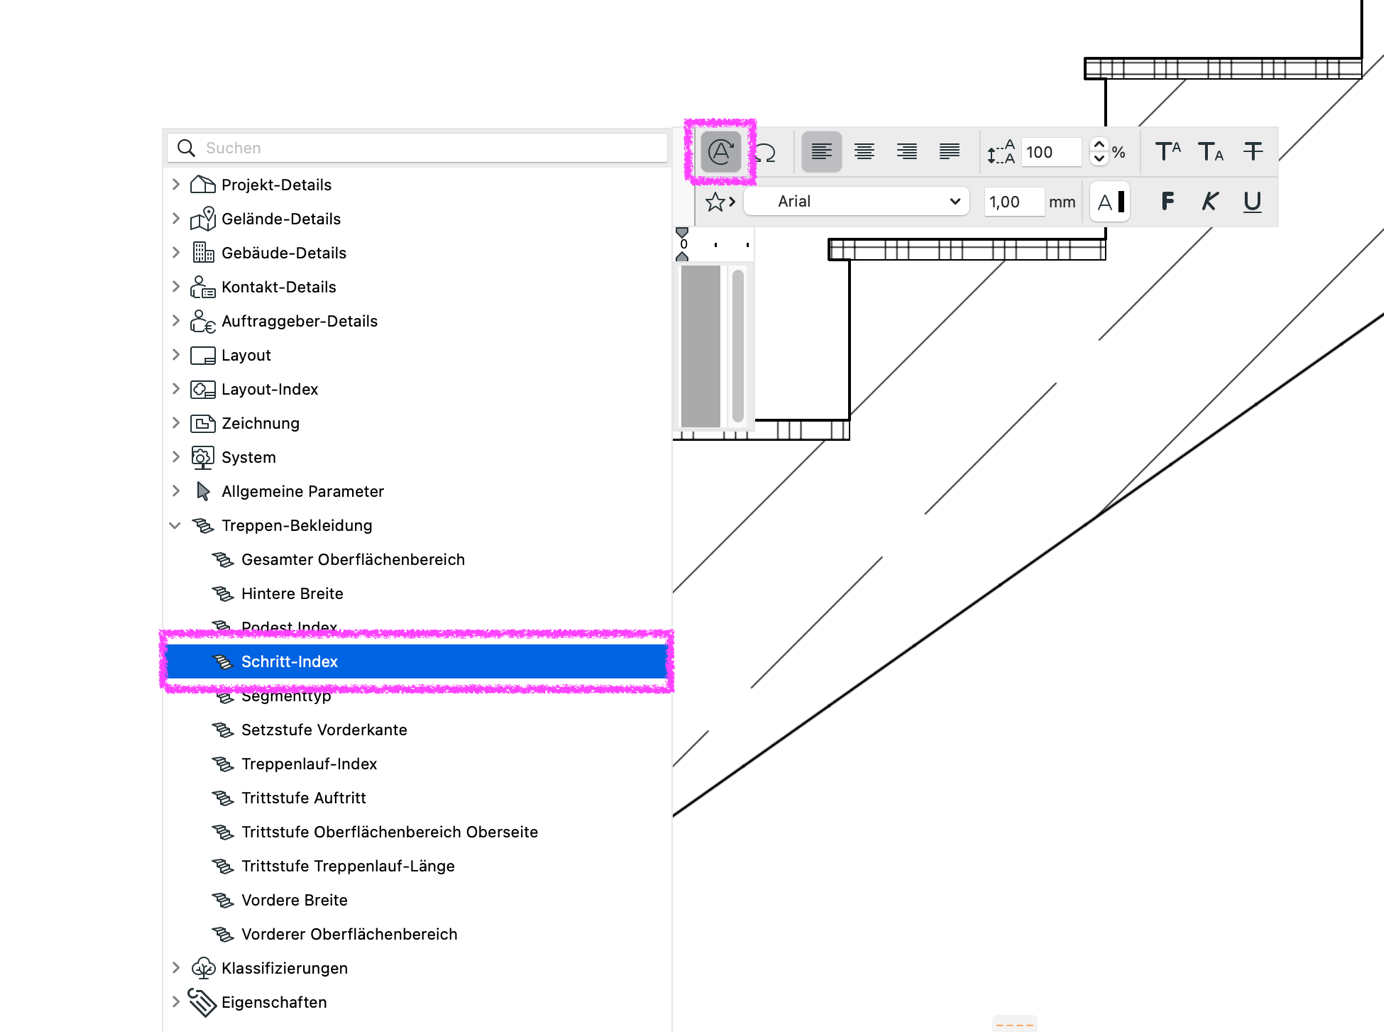
Task: Click the text size field showing 1,00
Action: (x=1014, y=202)
